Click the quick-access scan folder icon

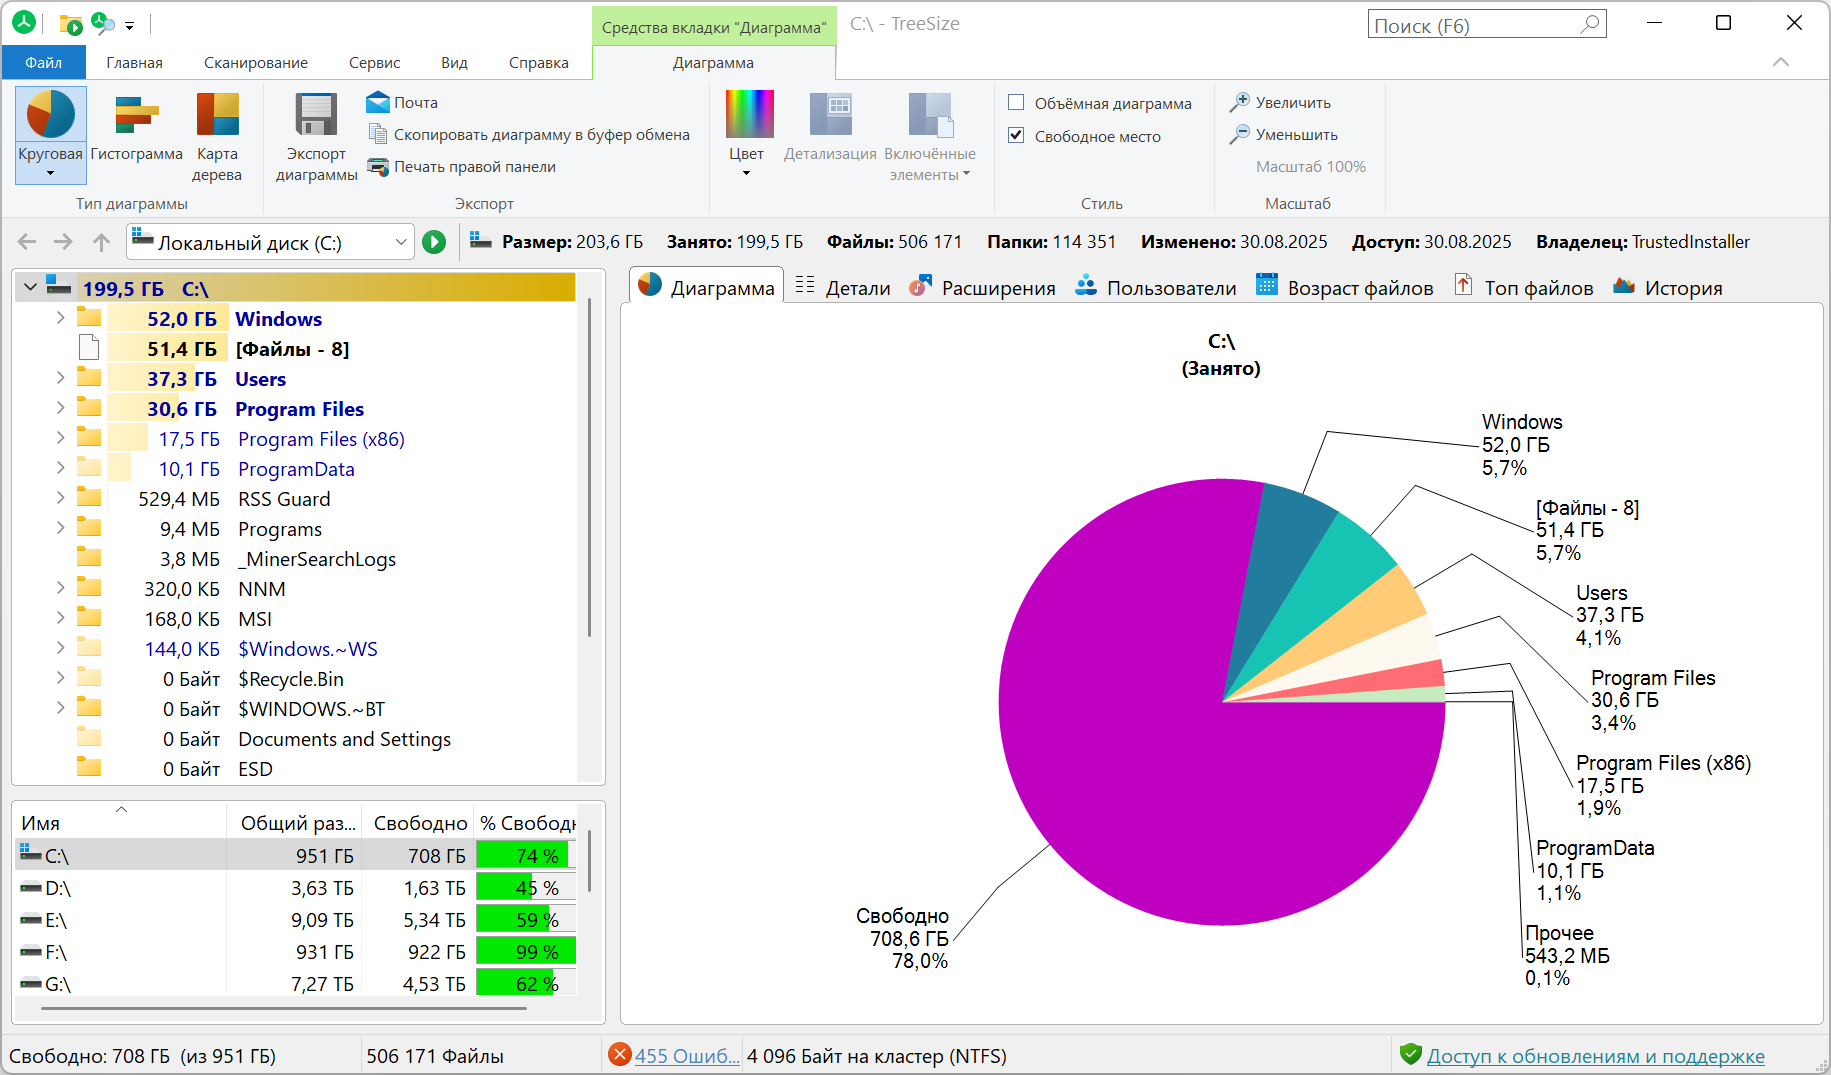click(70, 24)
